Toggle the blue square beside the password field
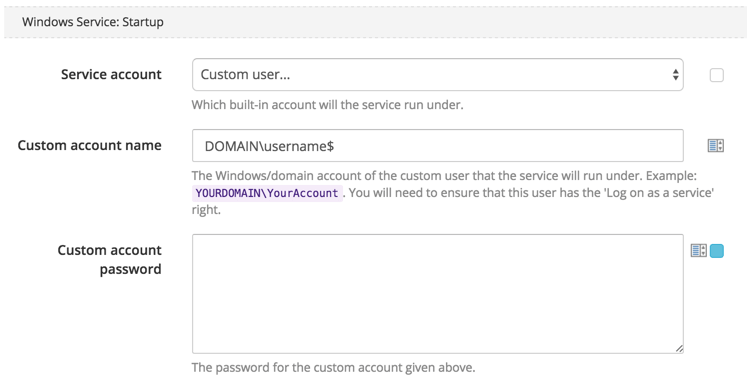This screenshot has width=747, height=384. pos(717,251)
